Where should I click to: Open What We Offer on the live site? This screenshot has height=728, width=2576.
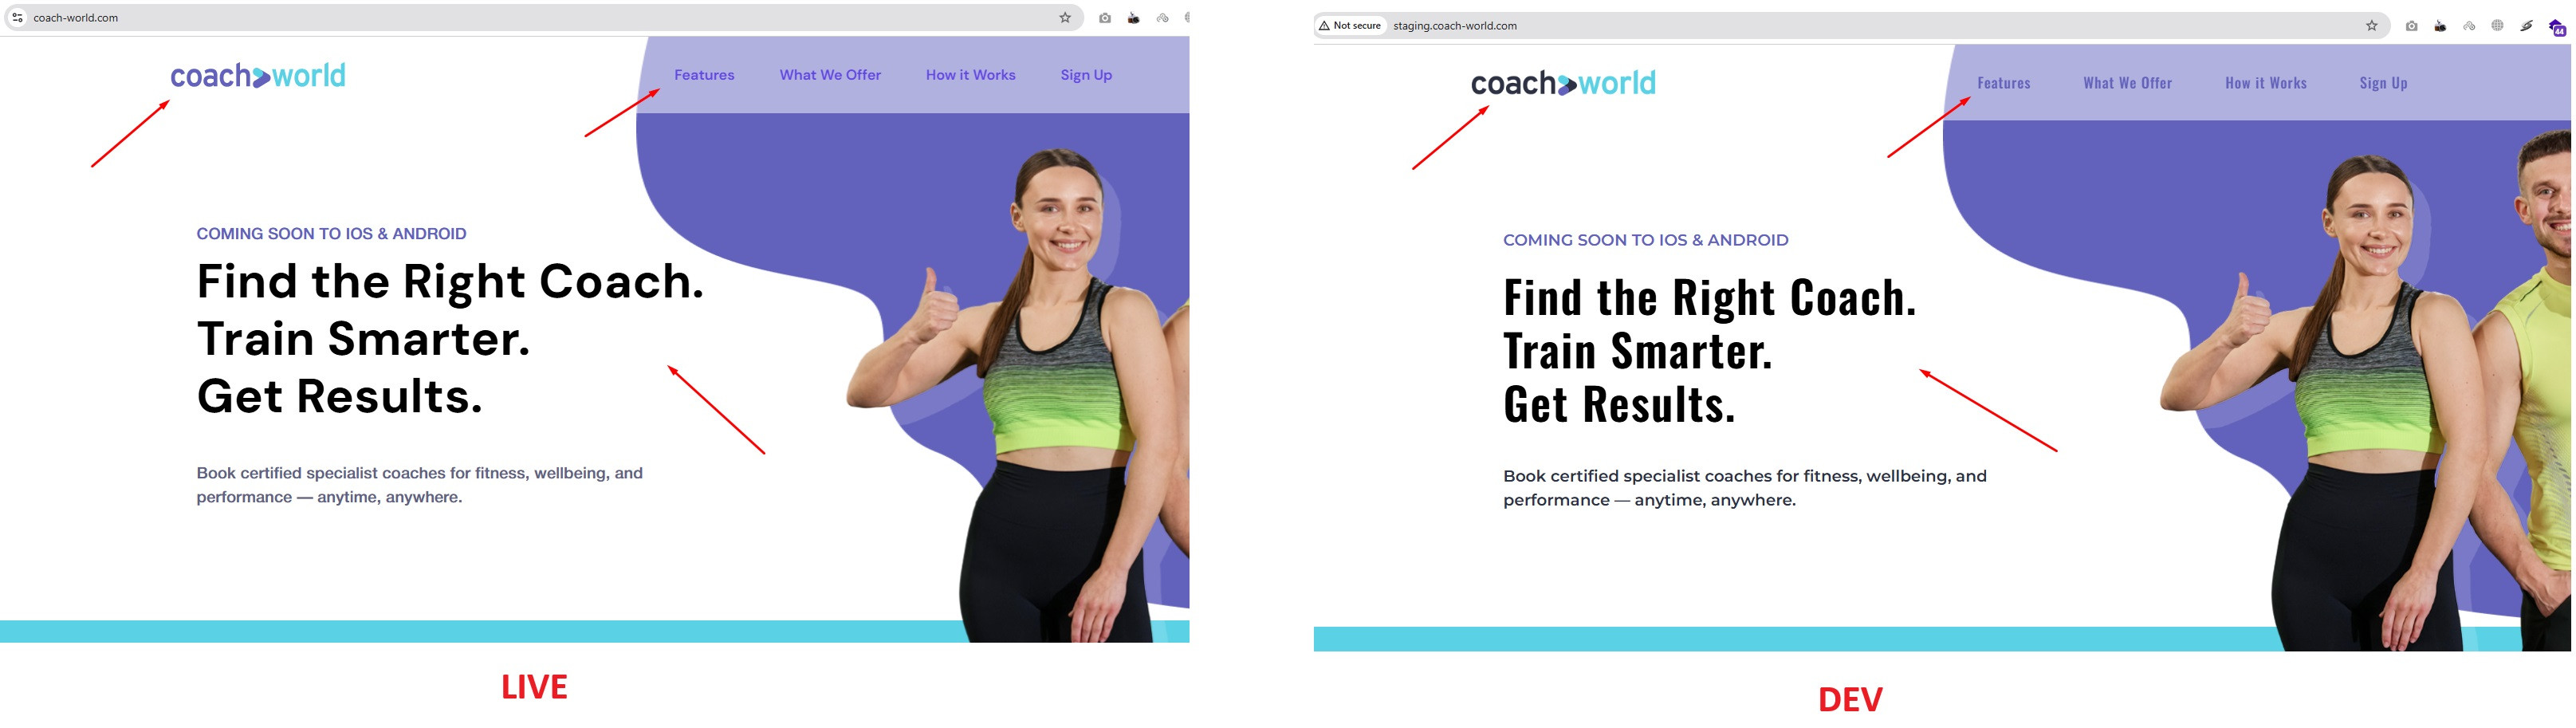[830, 75]
